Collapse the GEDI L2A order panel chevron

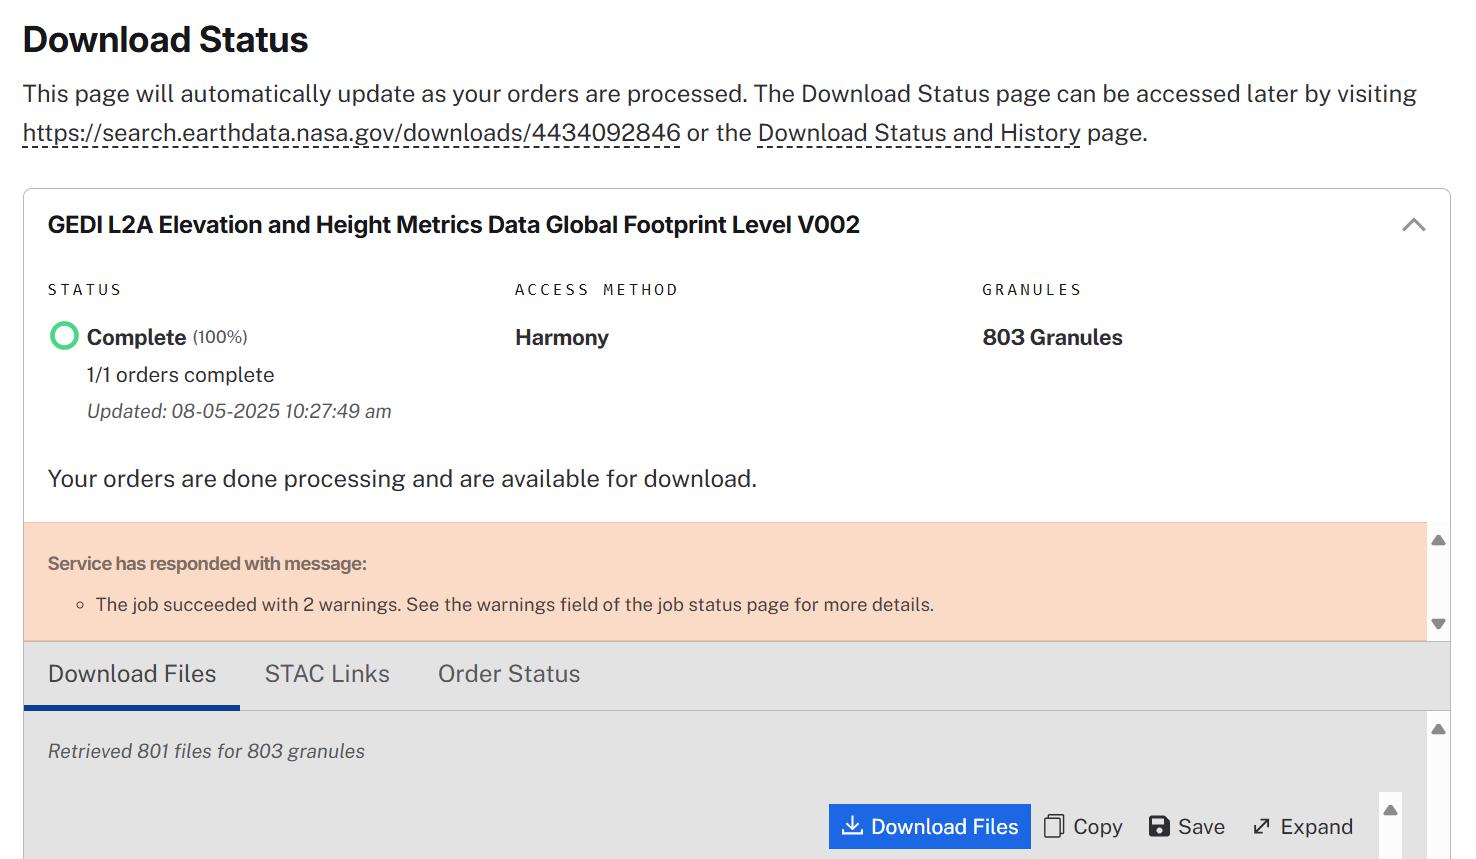pos(1413,225)
